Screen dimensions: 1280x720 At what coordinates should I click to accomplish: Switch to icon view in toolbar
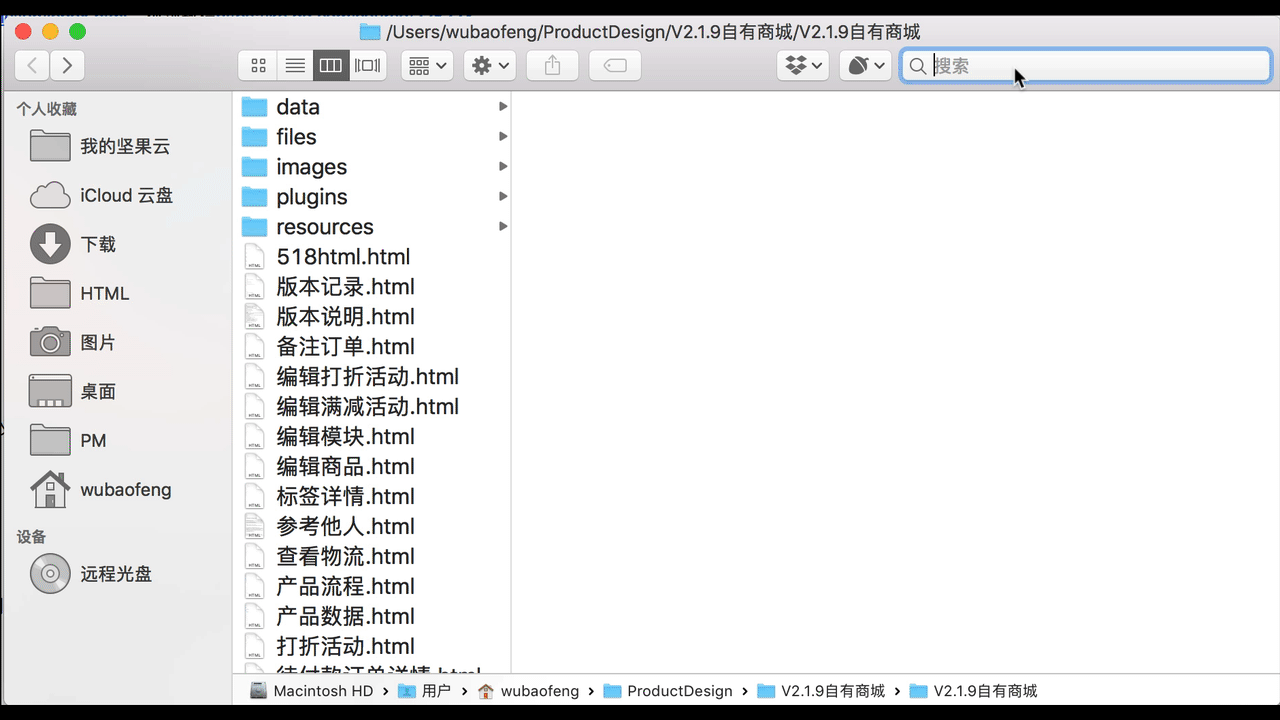coord(258,66)
